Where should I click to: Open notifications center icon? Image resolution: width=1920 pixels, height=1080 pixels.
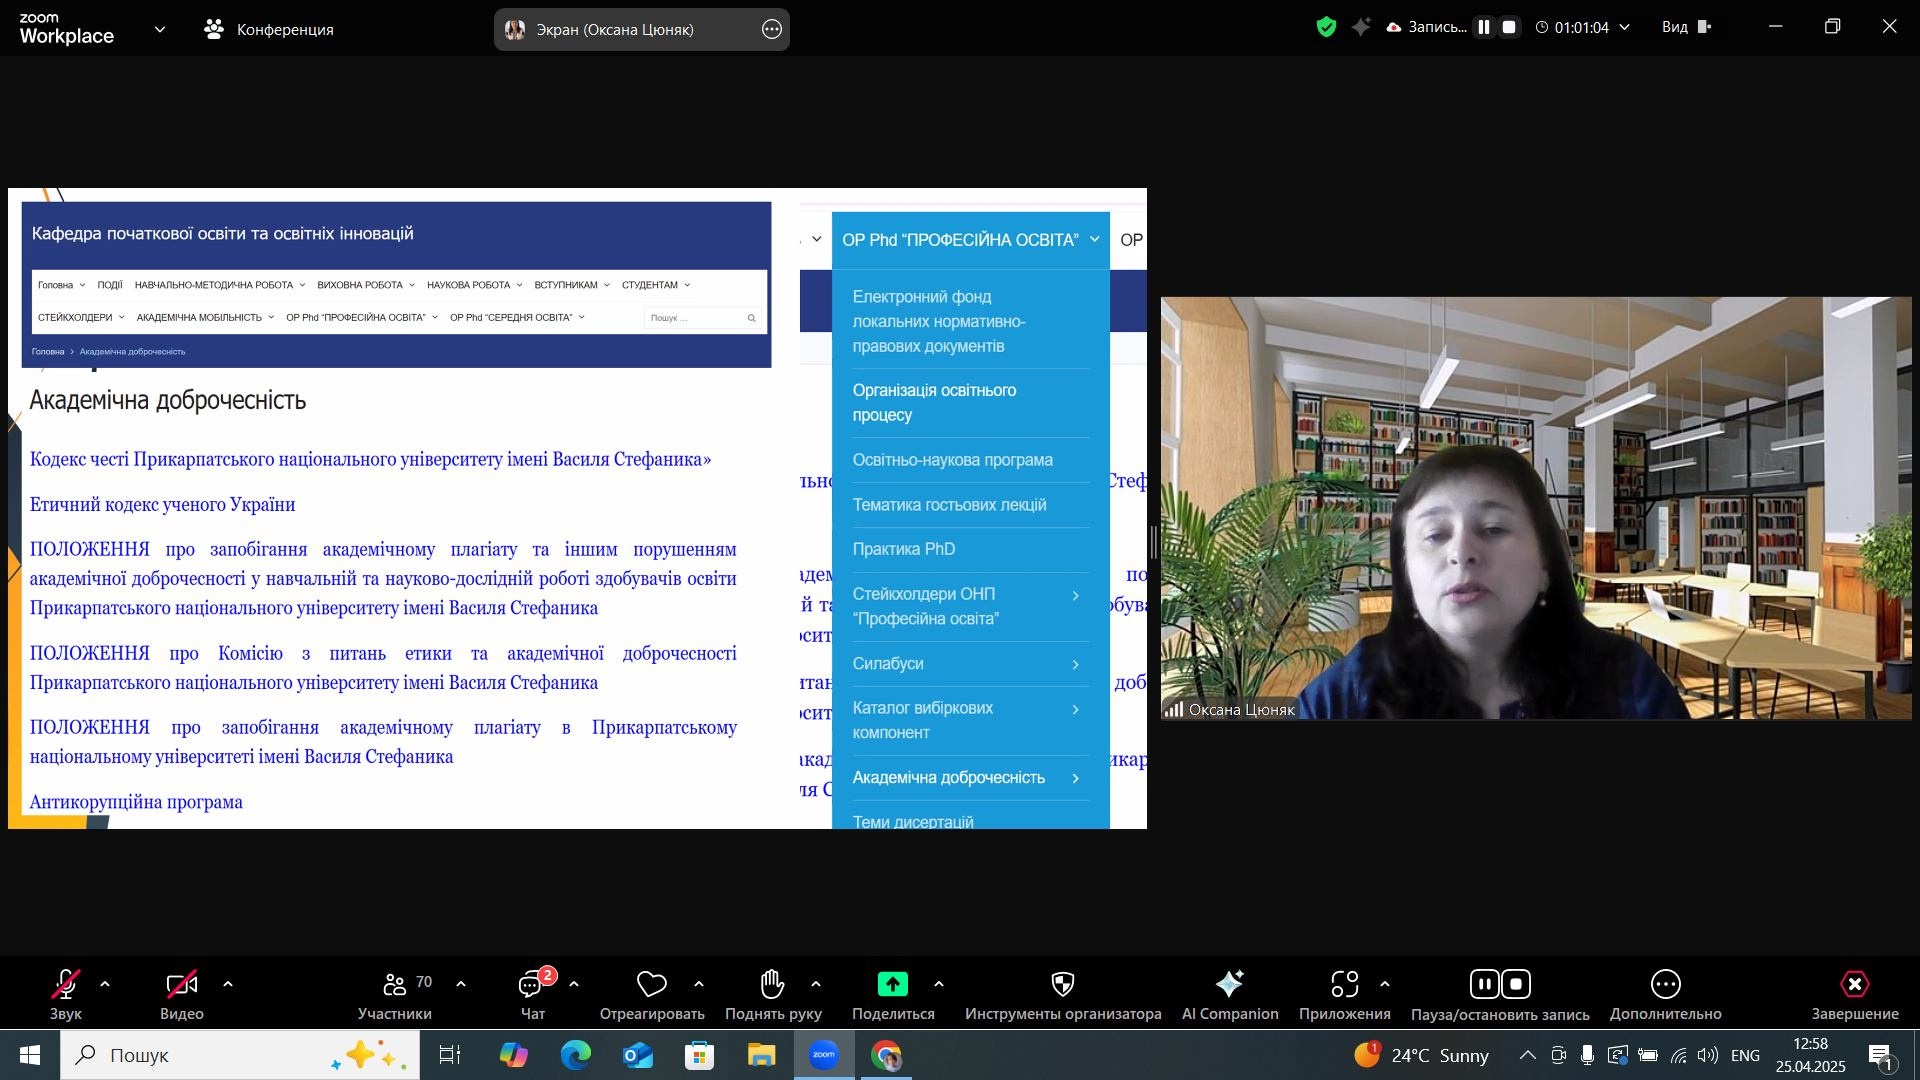click(x=1881, y=1056)
